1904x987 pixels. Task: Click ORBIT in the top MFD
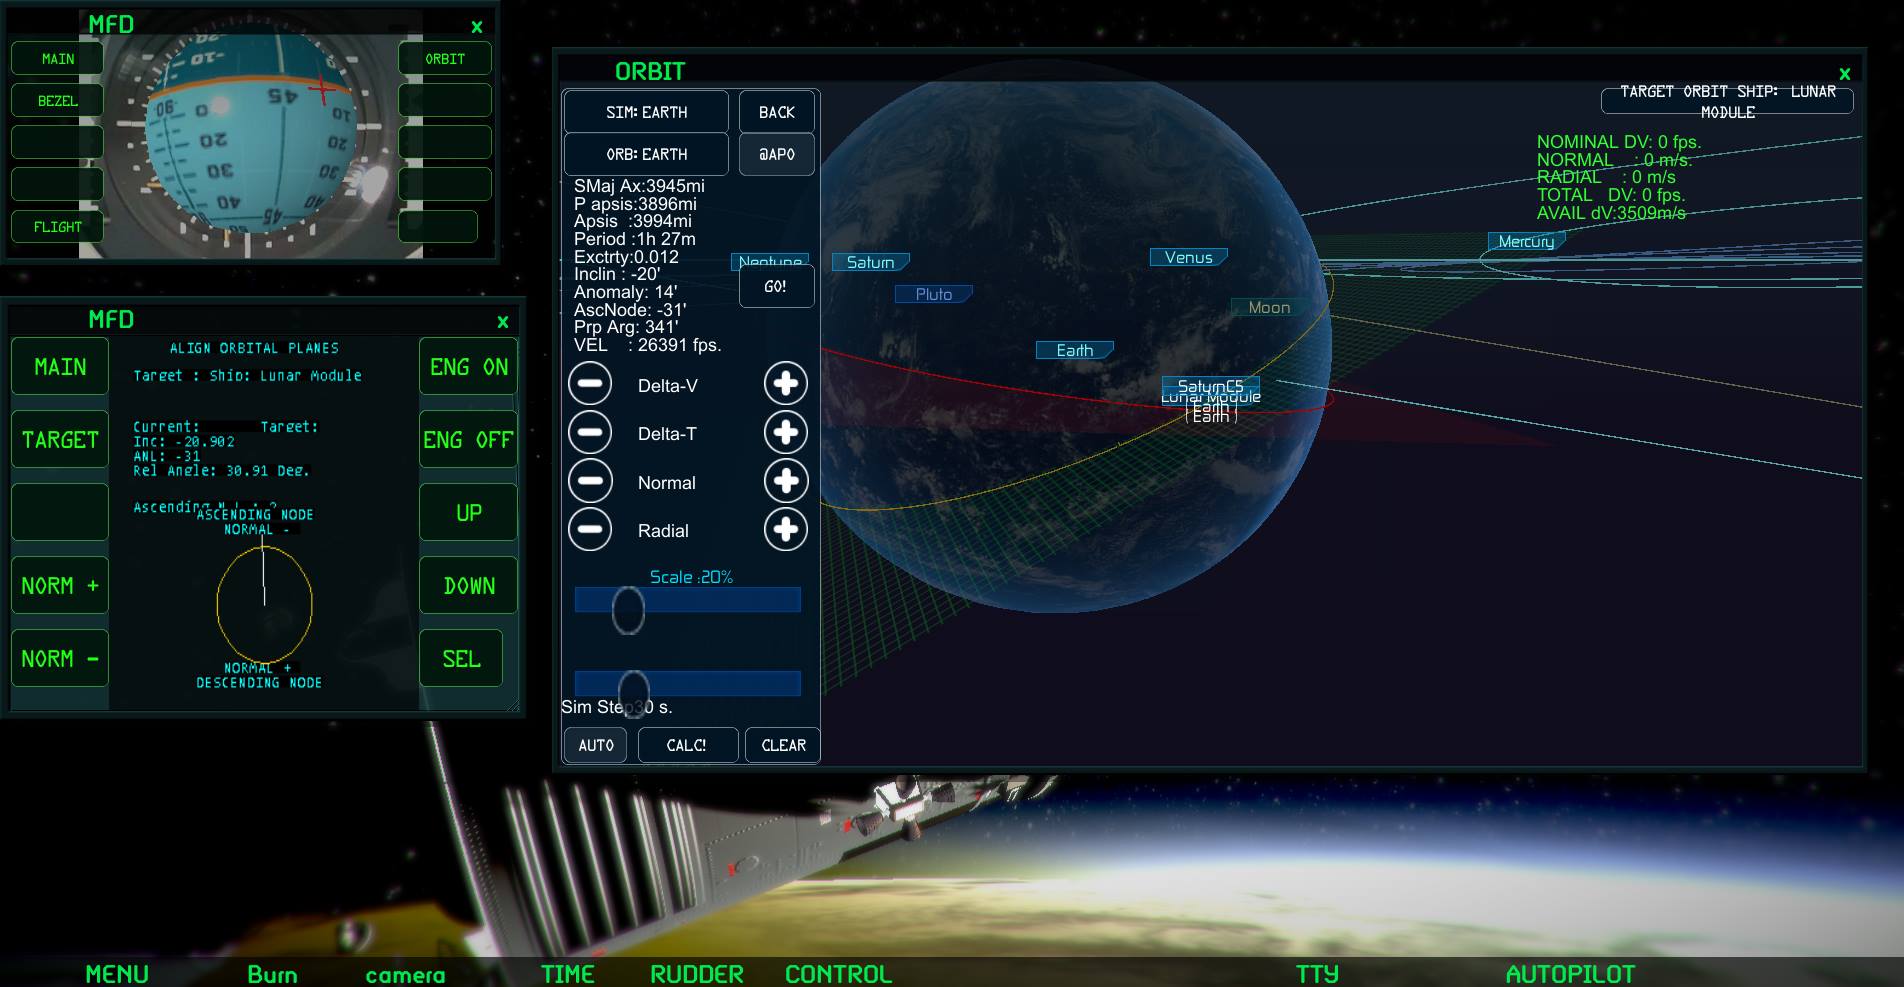pos(445,59)
